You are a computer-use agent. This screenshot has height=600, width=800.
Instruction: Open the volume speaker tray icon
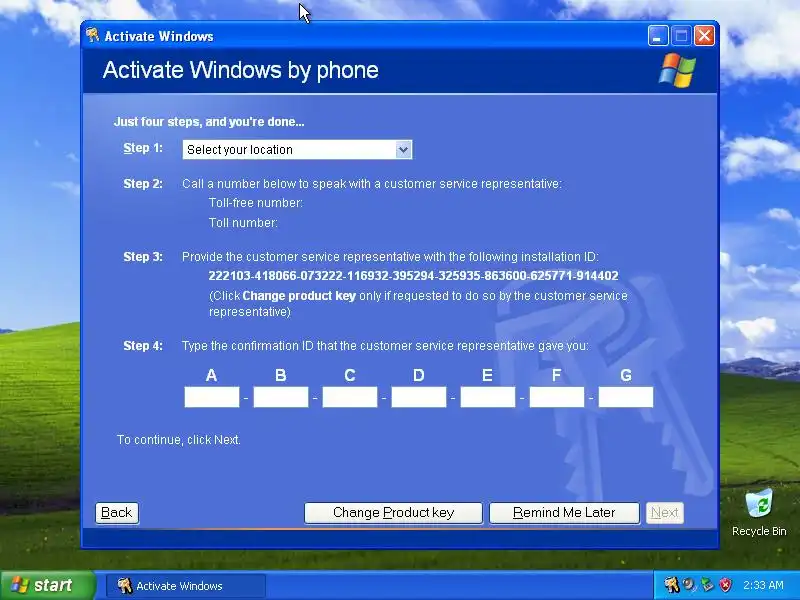tap(689, 585)
